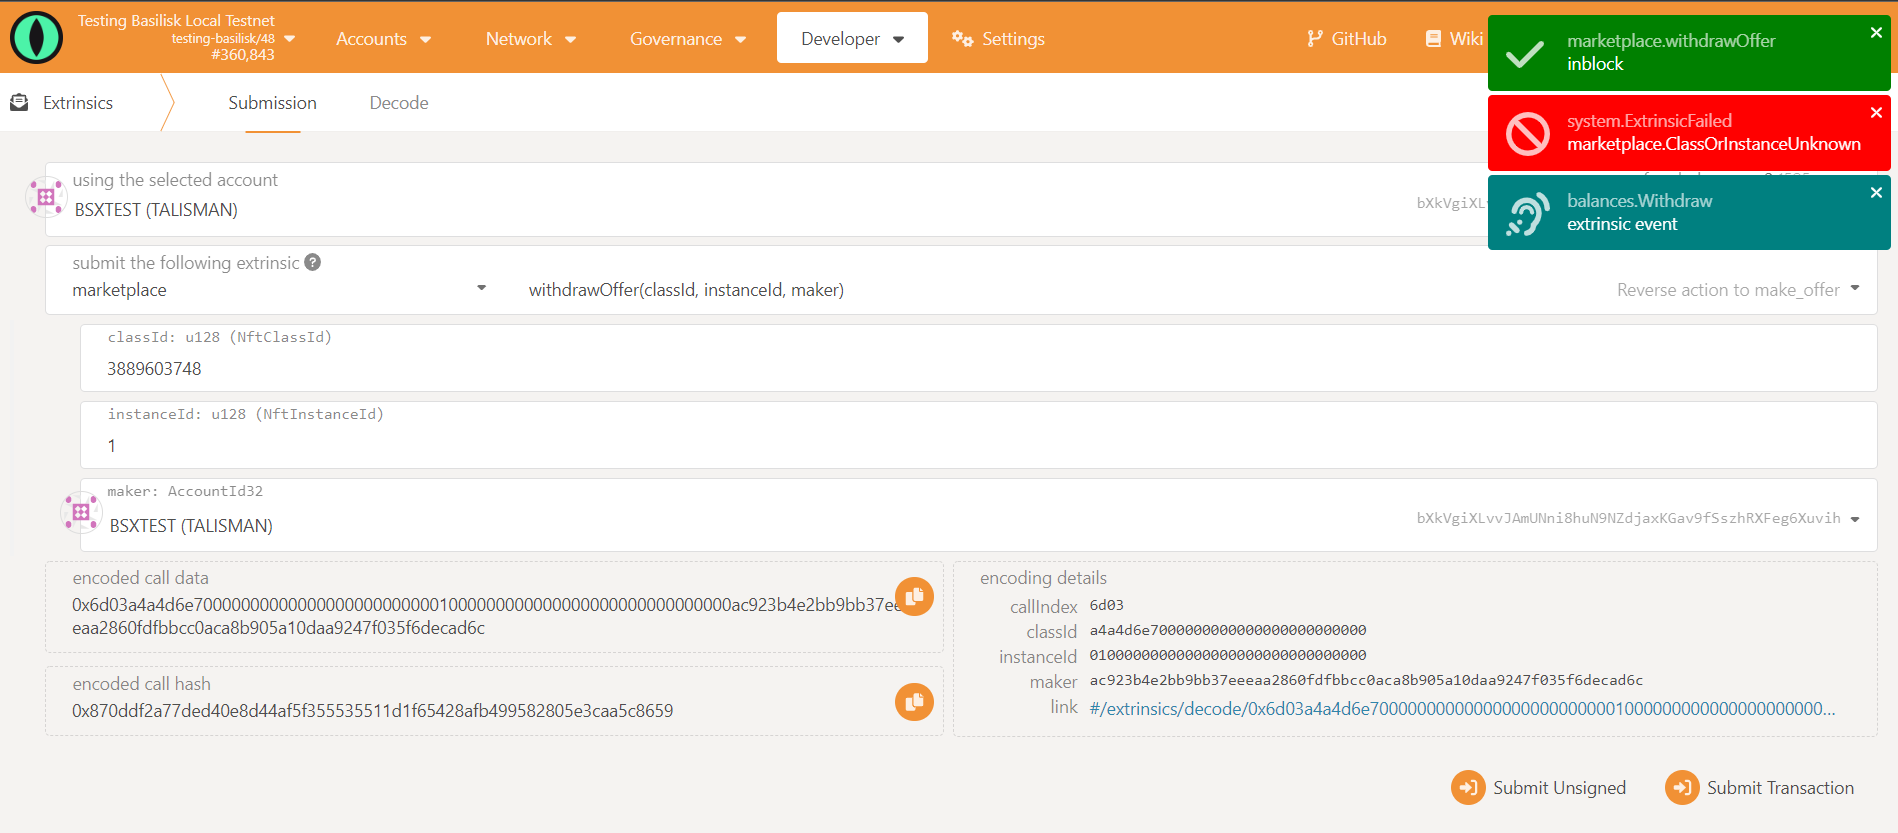Image resolution: width=1898 pixels, height=833 pixels.
Task: Click Submit Transaction button
Action: click(1760, 788)
